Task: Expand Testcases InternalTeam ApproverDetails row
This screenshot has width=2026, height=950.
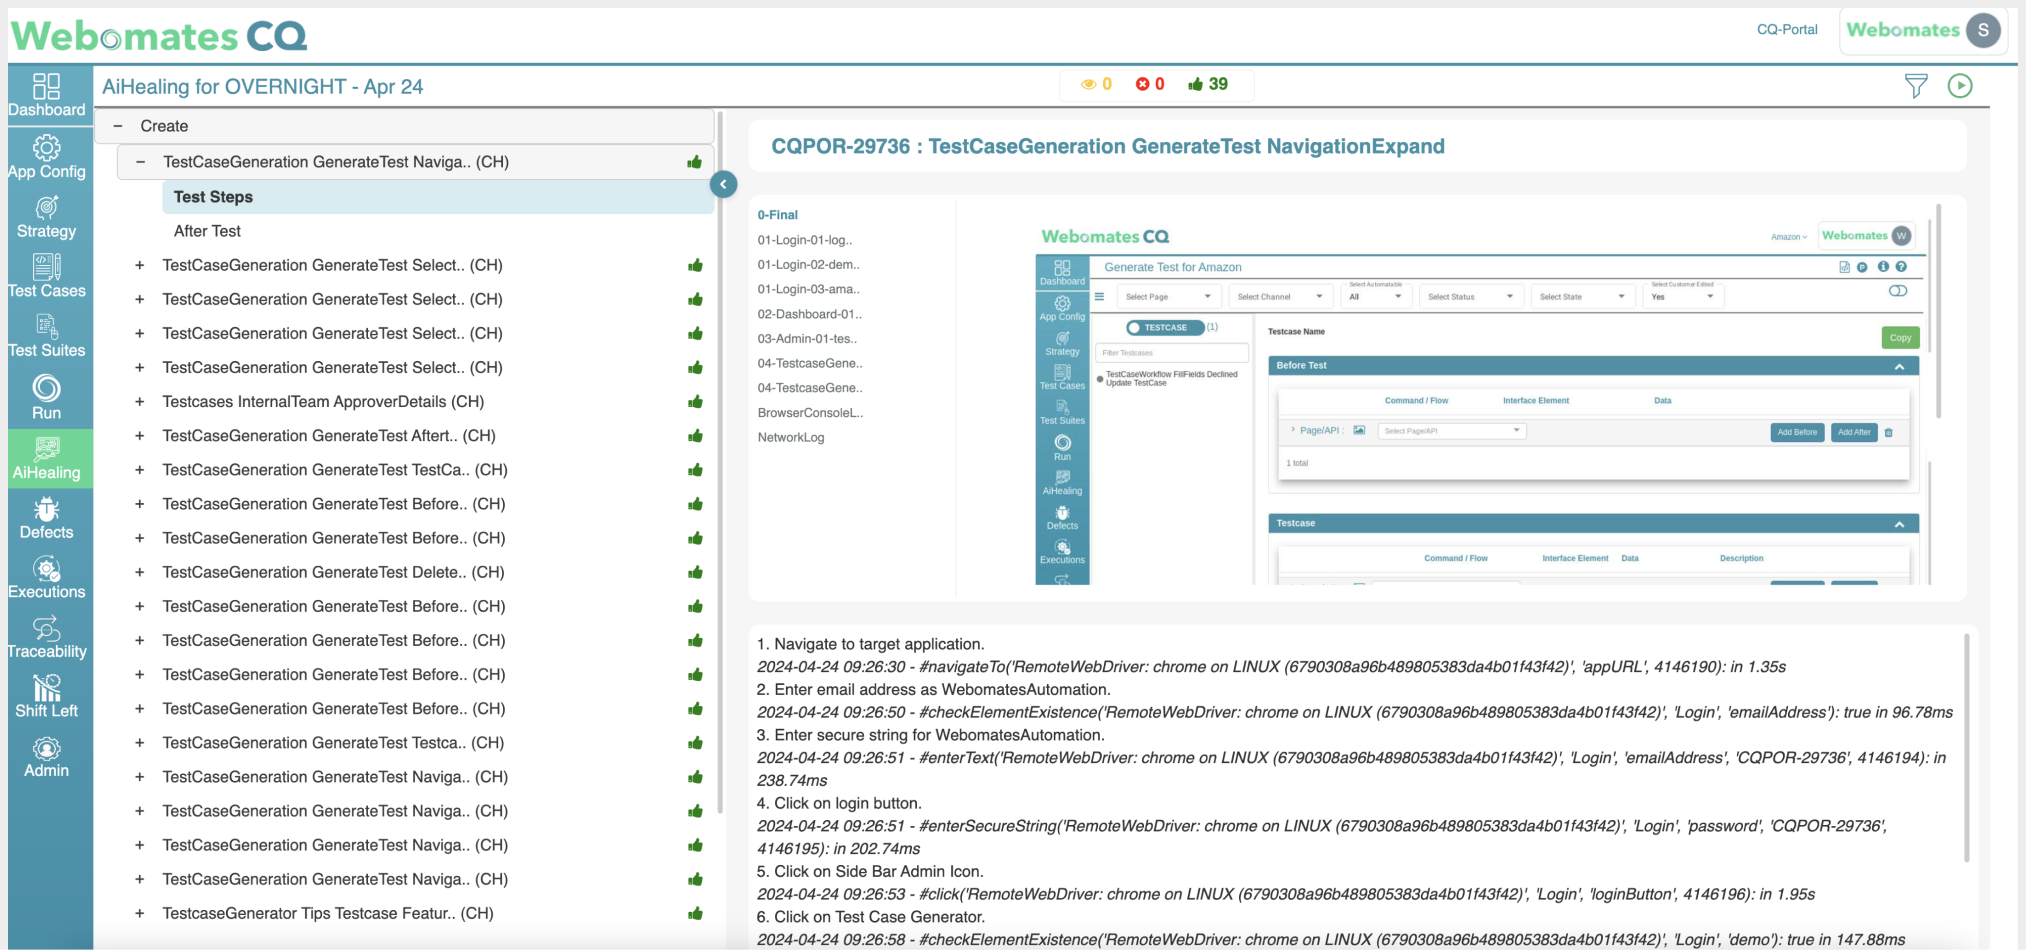Action: pyautogui.click(x=140, y=402)
